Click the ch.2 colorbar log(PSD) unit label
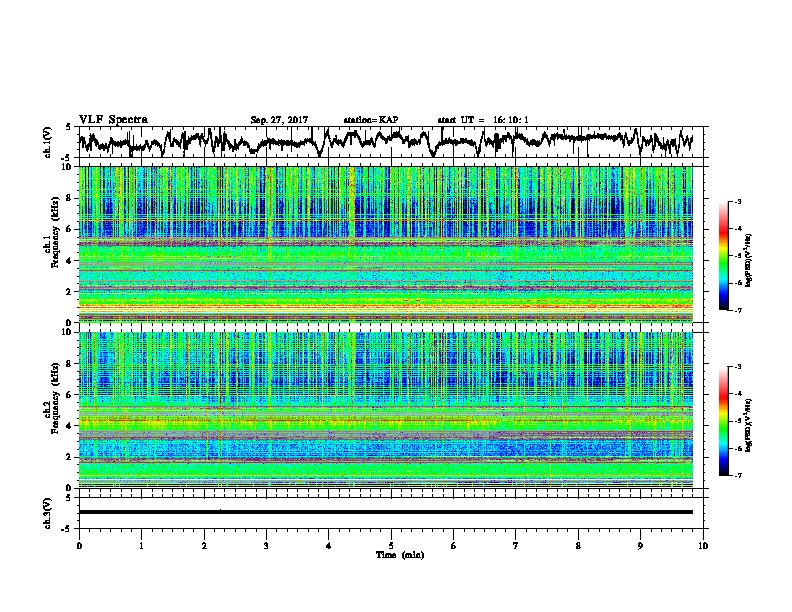Viewport: 792px width, 612px height. [x=748, y=425]
